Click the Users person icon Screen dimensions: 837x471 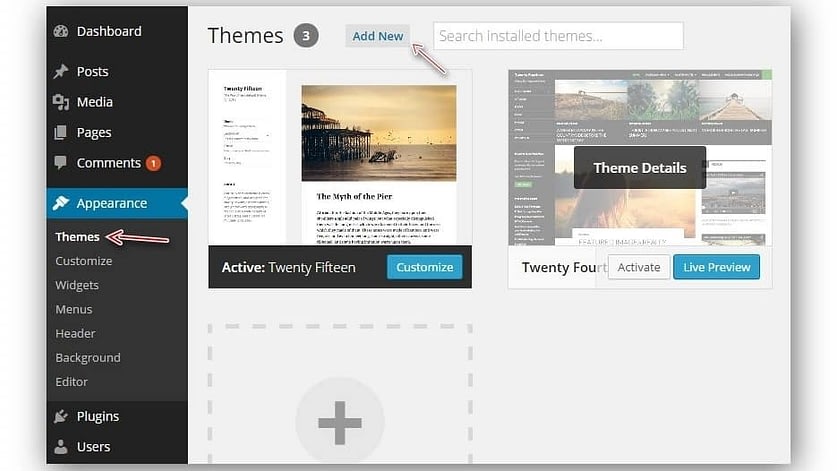click(x=61, y=446)
